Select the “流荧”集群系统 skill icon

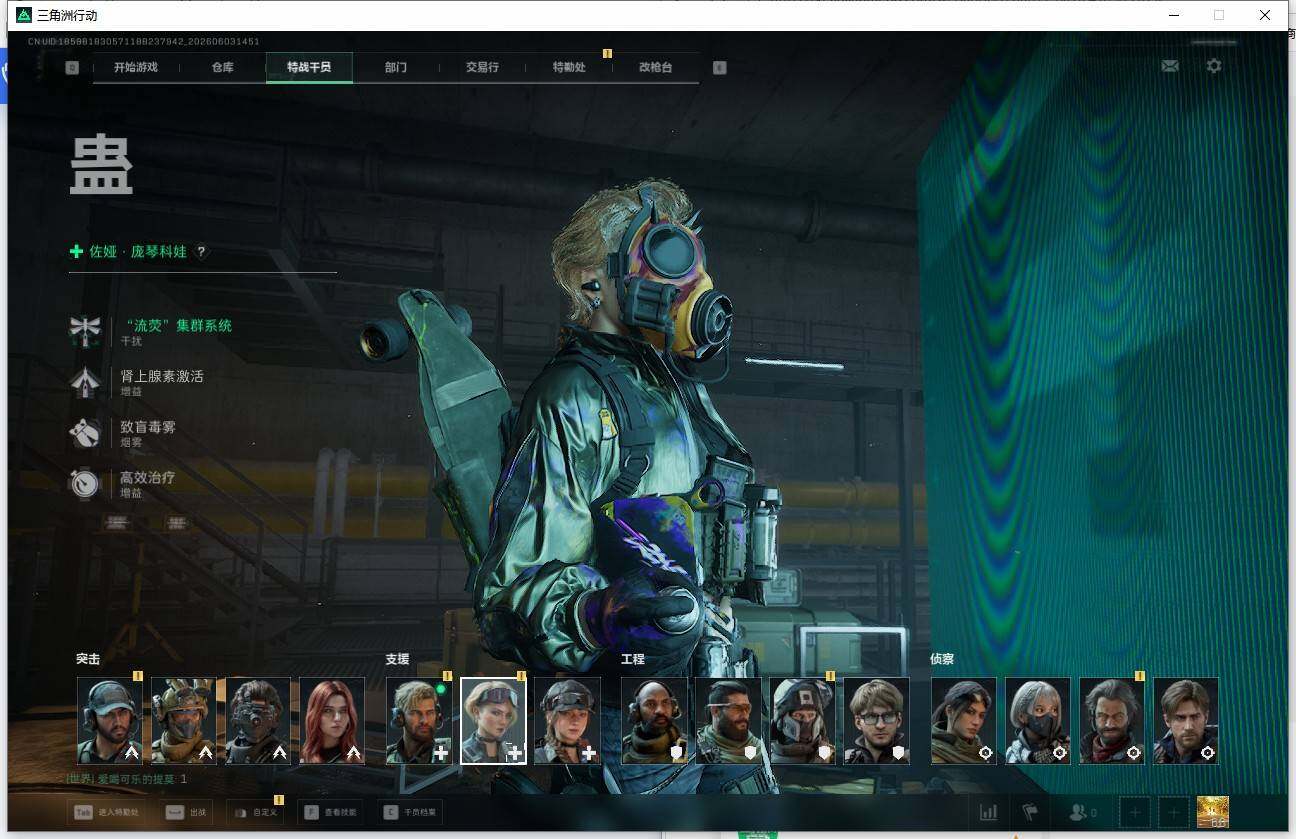pos(85,331)
